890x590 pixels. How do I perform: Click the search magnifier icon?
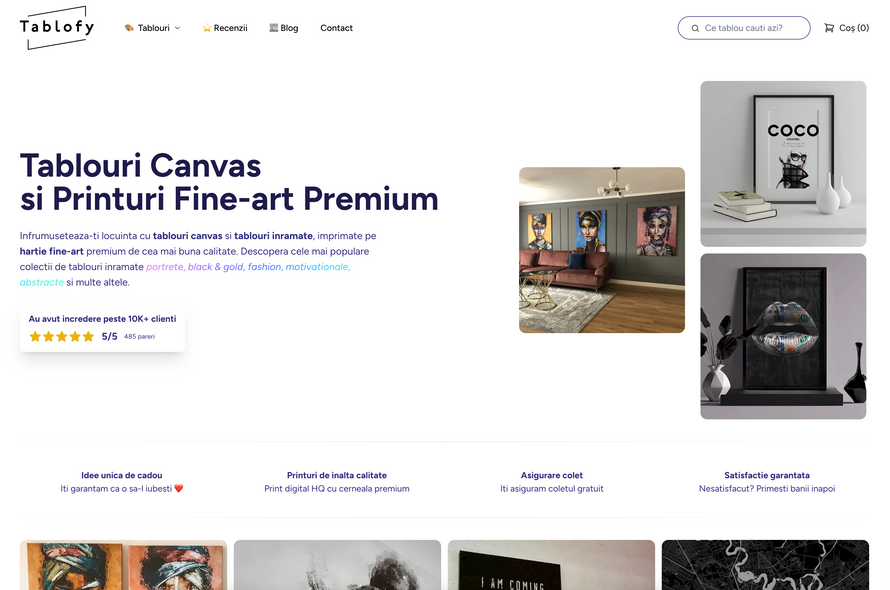click(x=695, y=28)
